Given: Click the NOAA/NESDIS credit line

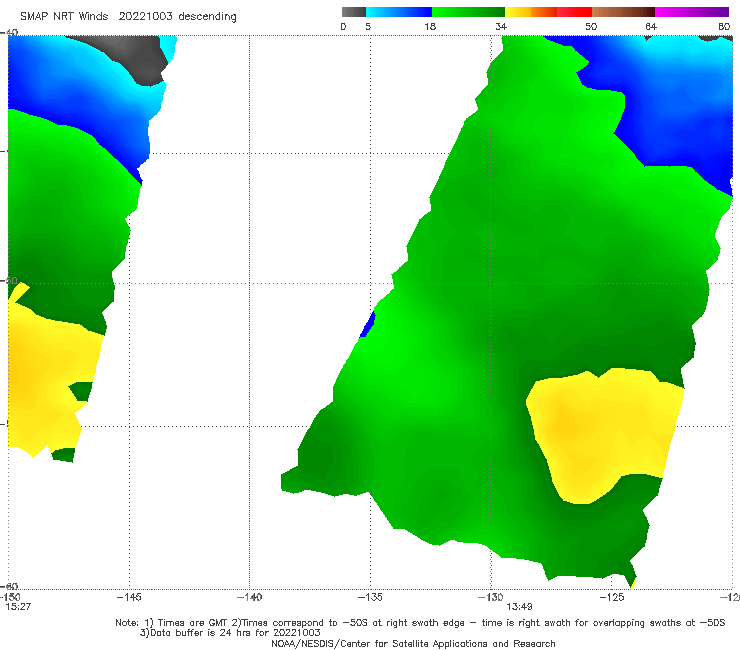Looking at the screenshot, I should (x=413, y=644).
